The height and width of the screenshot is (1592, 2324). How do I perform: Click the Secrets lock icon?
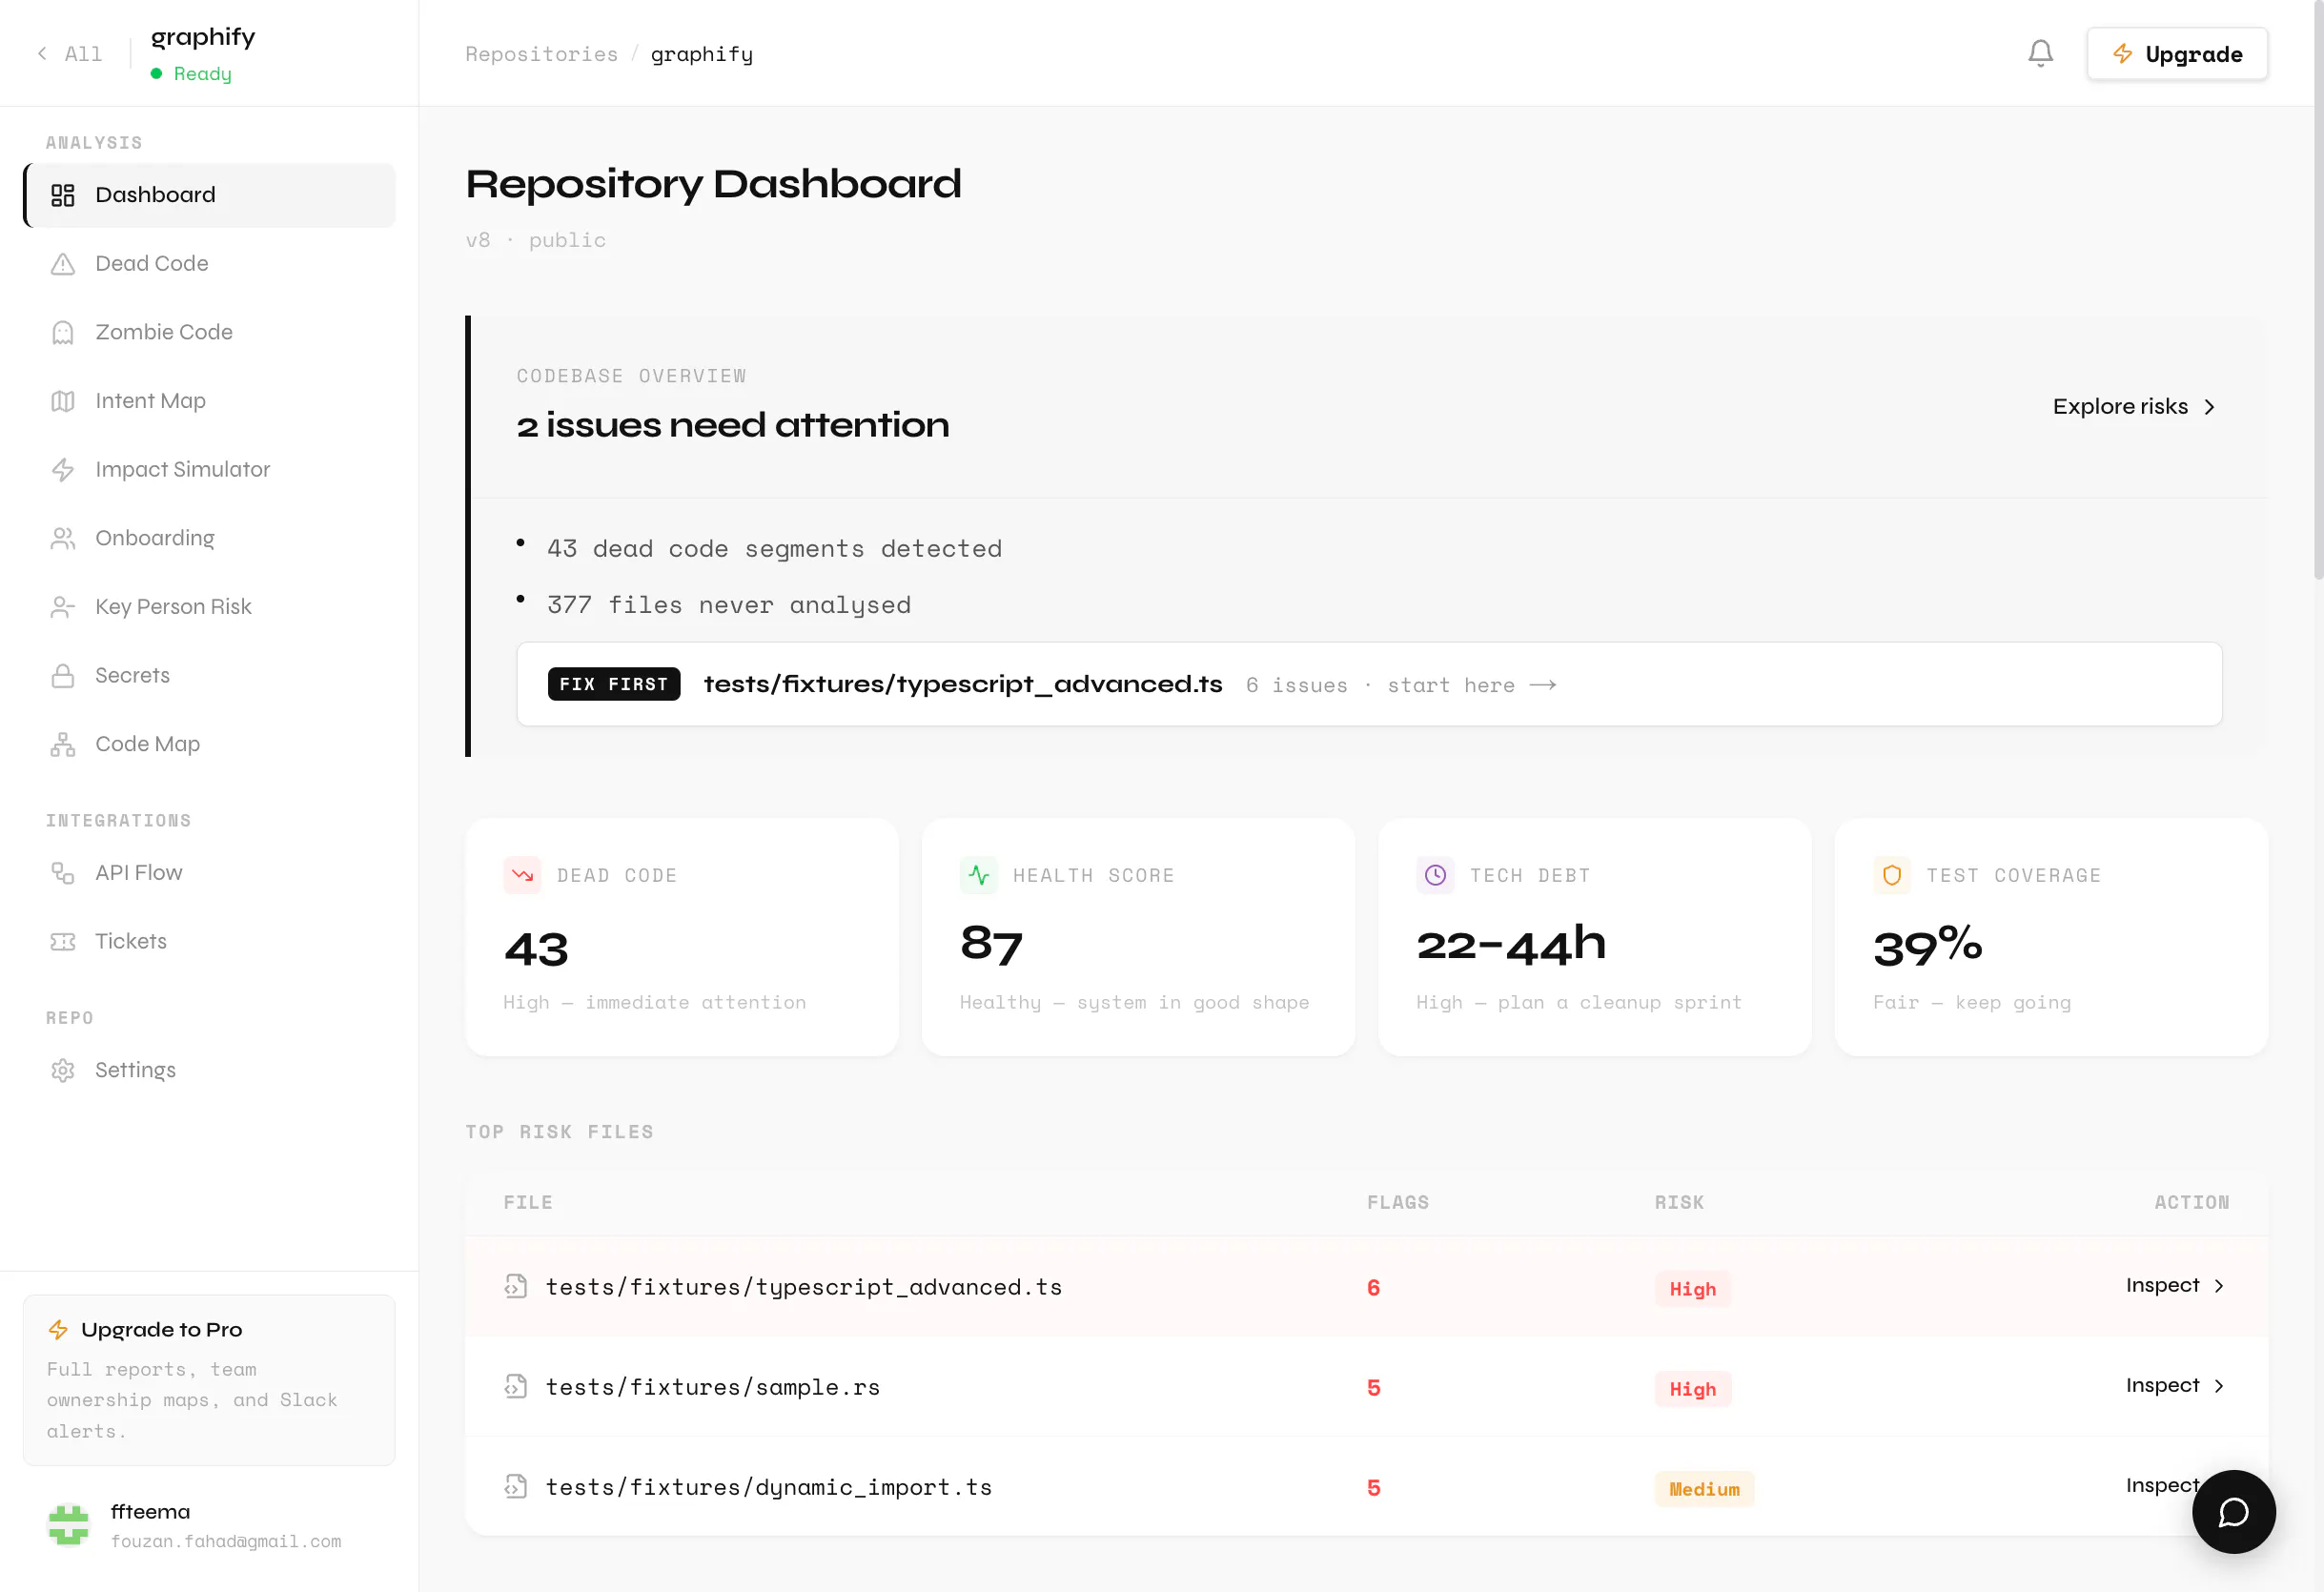[x=63, y=676]
